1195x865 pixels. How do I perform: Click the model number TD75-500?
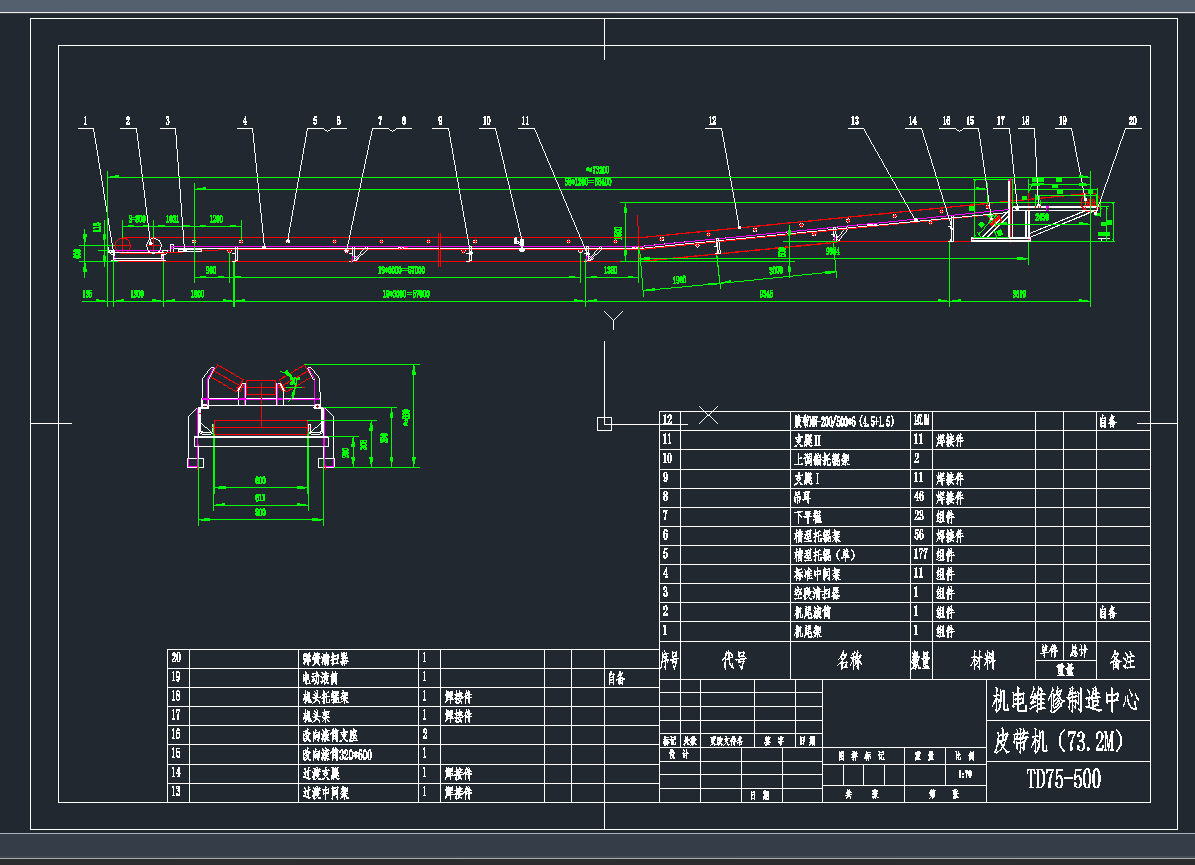tap(1064, 779)
